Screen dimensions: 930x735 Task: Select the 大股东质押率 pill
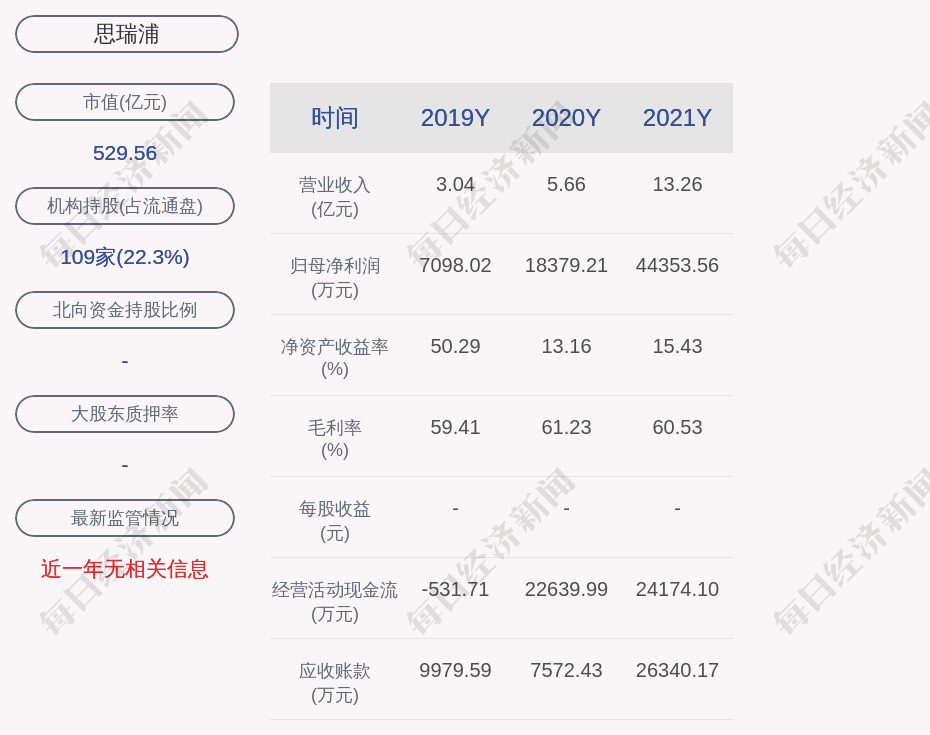point(125,413)
